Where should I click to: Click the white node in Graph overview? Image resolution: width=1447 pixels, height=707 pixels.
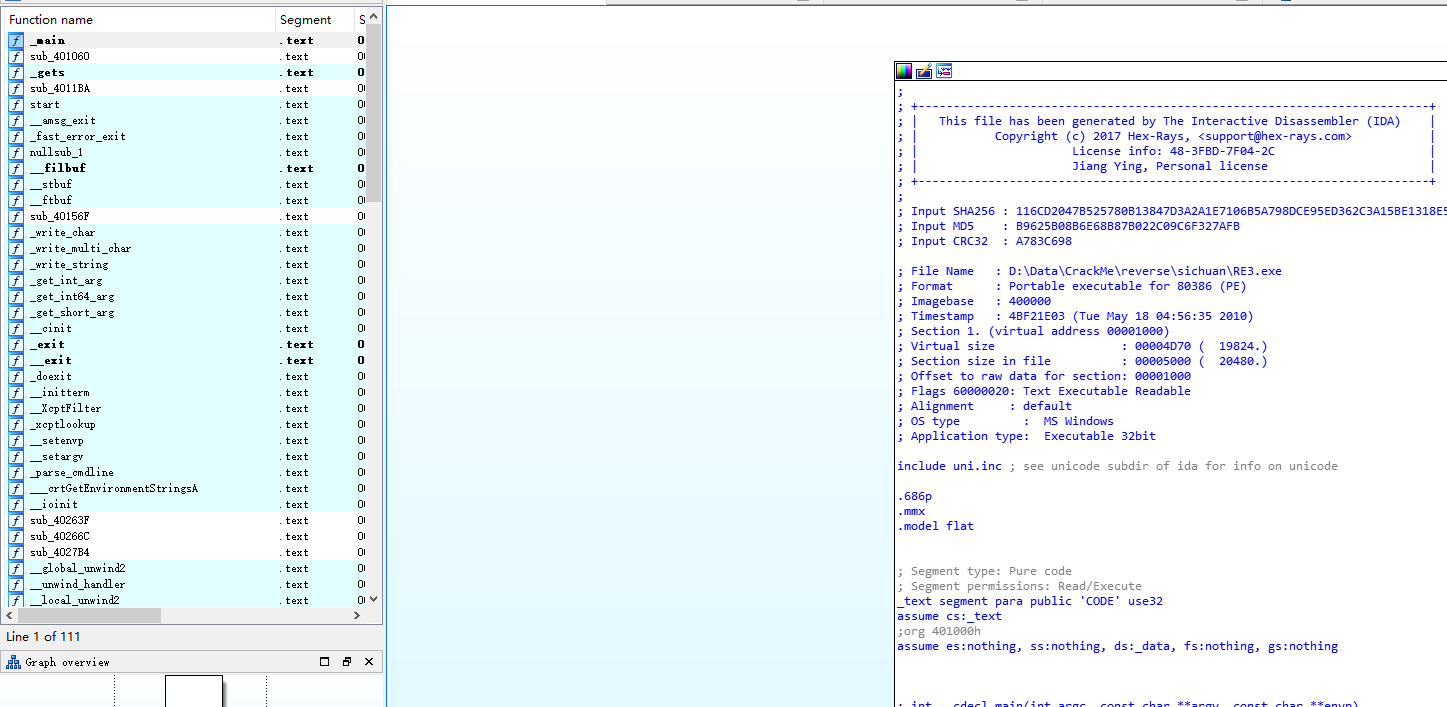click(193, 691)
